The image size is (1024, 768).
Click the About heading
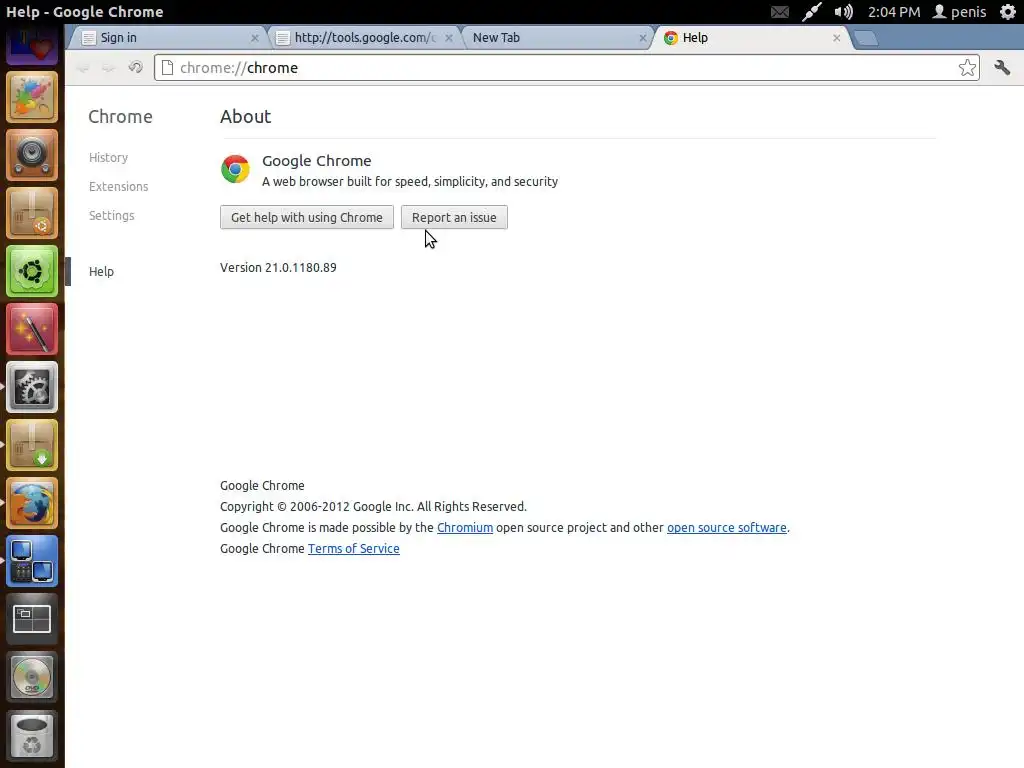pyautogui.click(x=246, y=116)
